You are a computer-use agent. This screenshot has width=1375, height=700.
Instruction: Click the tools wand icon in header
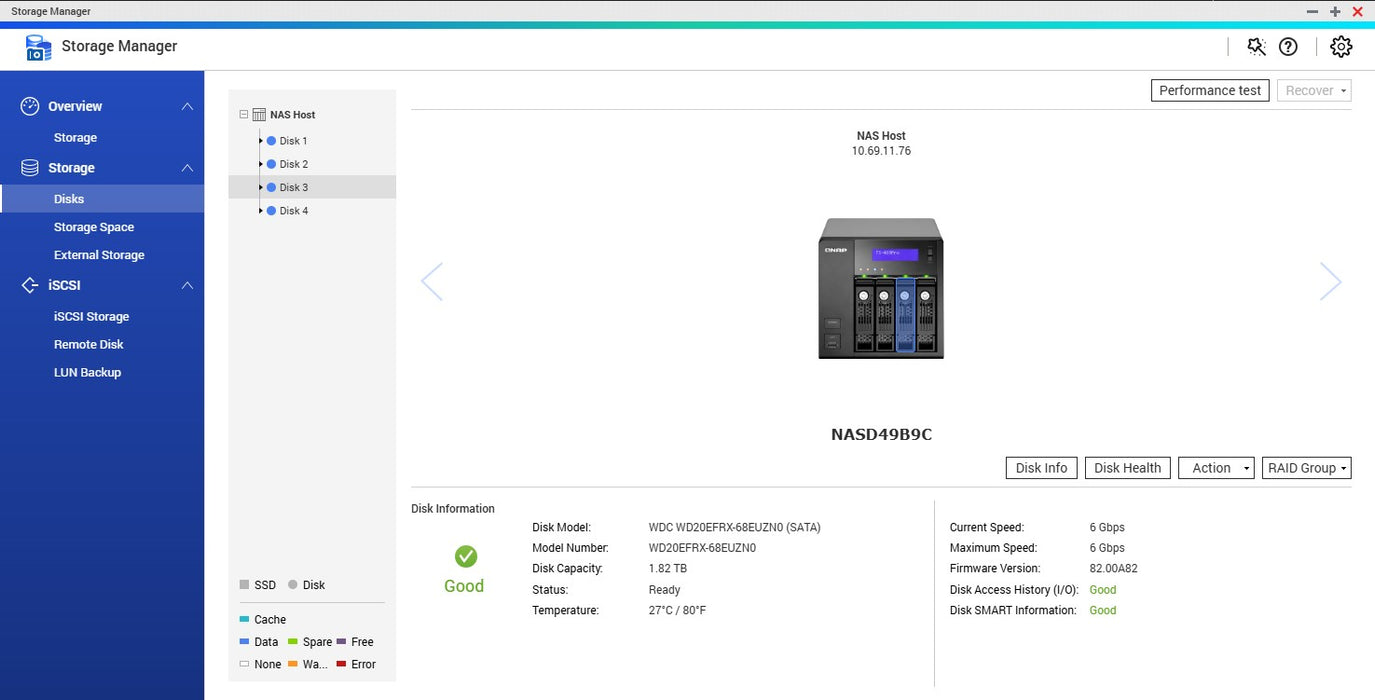pos(1256,46)
